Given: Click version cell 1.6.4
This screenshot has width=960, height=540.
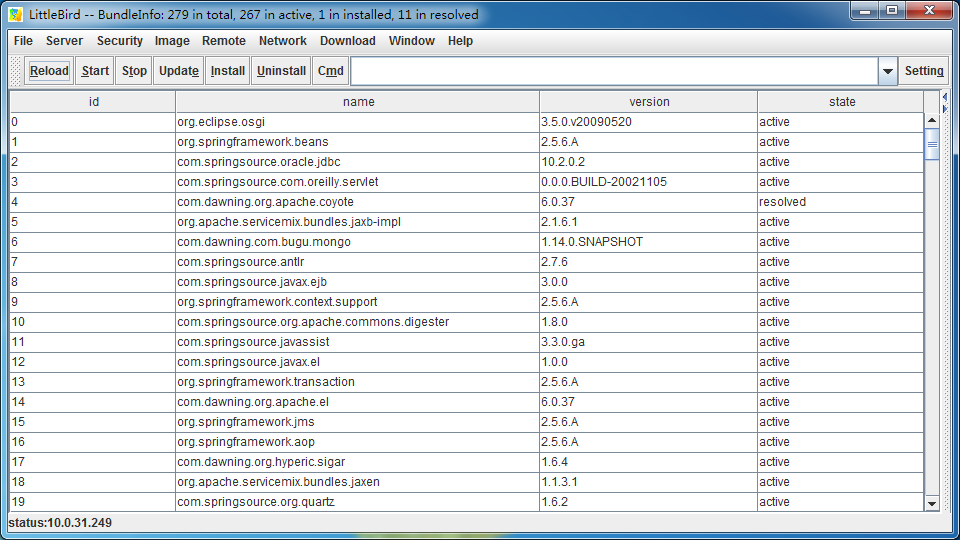Looking at the screenshot, I should click(x=648, y=462).
